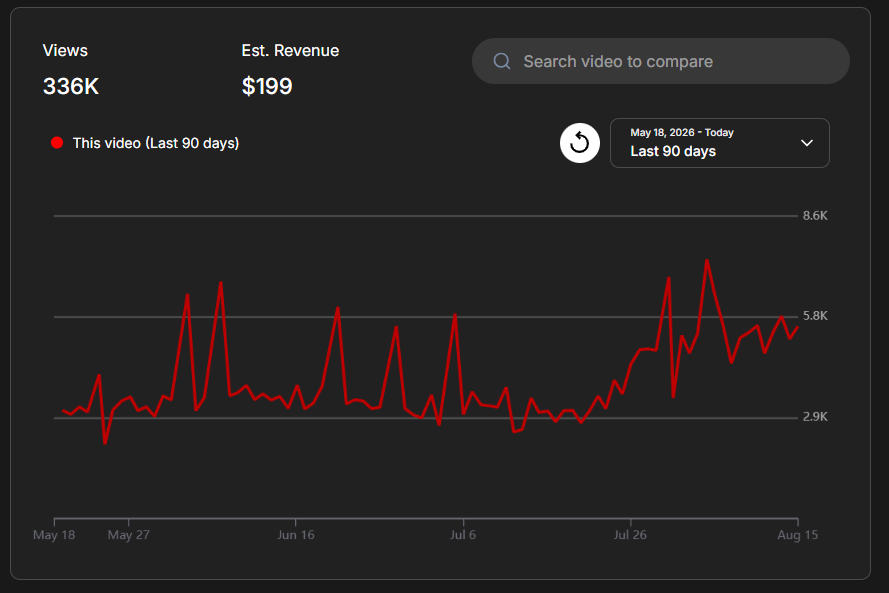
Task: Click the Jun 16 axis marker
Action: coord(295,535)
